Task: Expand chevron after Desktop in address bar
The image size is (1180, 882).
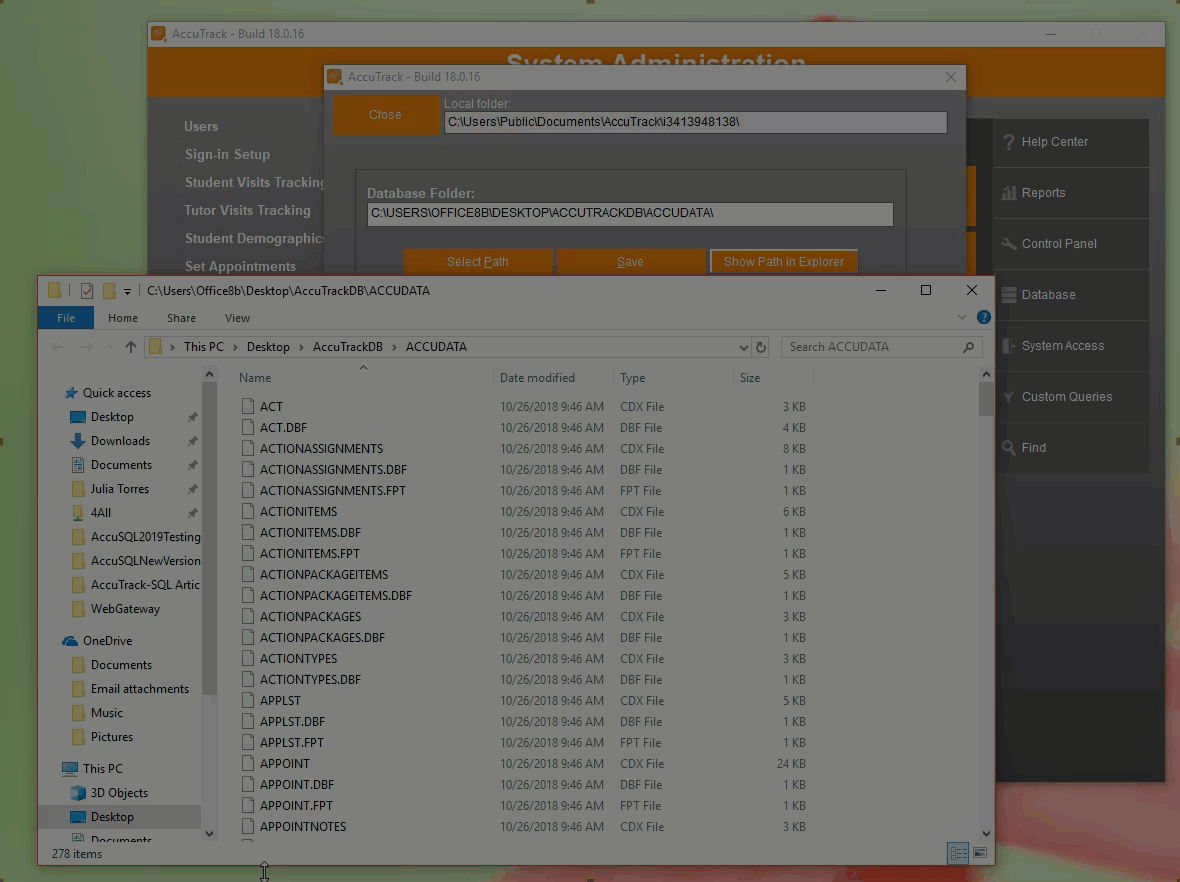Action: pyautogui.click(x=301, y=347)
